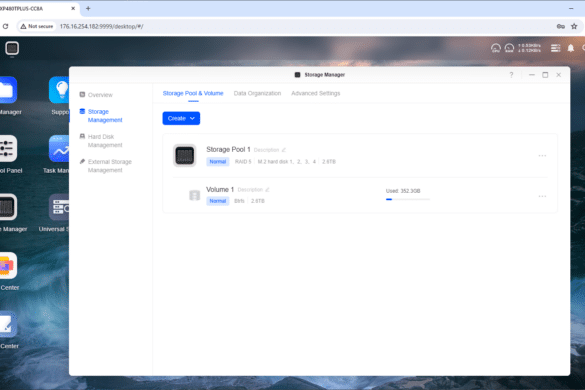Click the RAM usage gauge icon
This screenshot has width=585, height=390.
point(509,48)
